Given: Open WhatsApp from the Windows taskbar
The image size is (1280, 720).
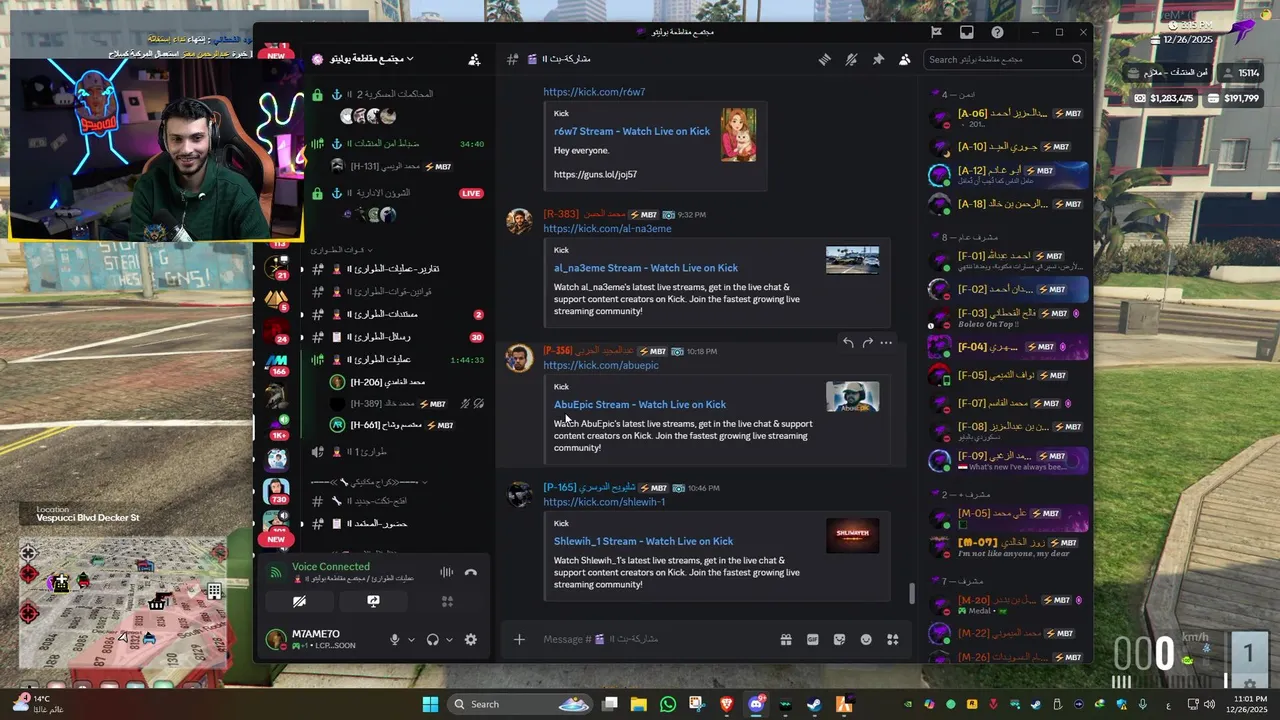Looking at the screenshot, I should click(x=668, y=704).
